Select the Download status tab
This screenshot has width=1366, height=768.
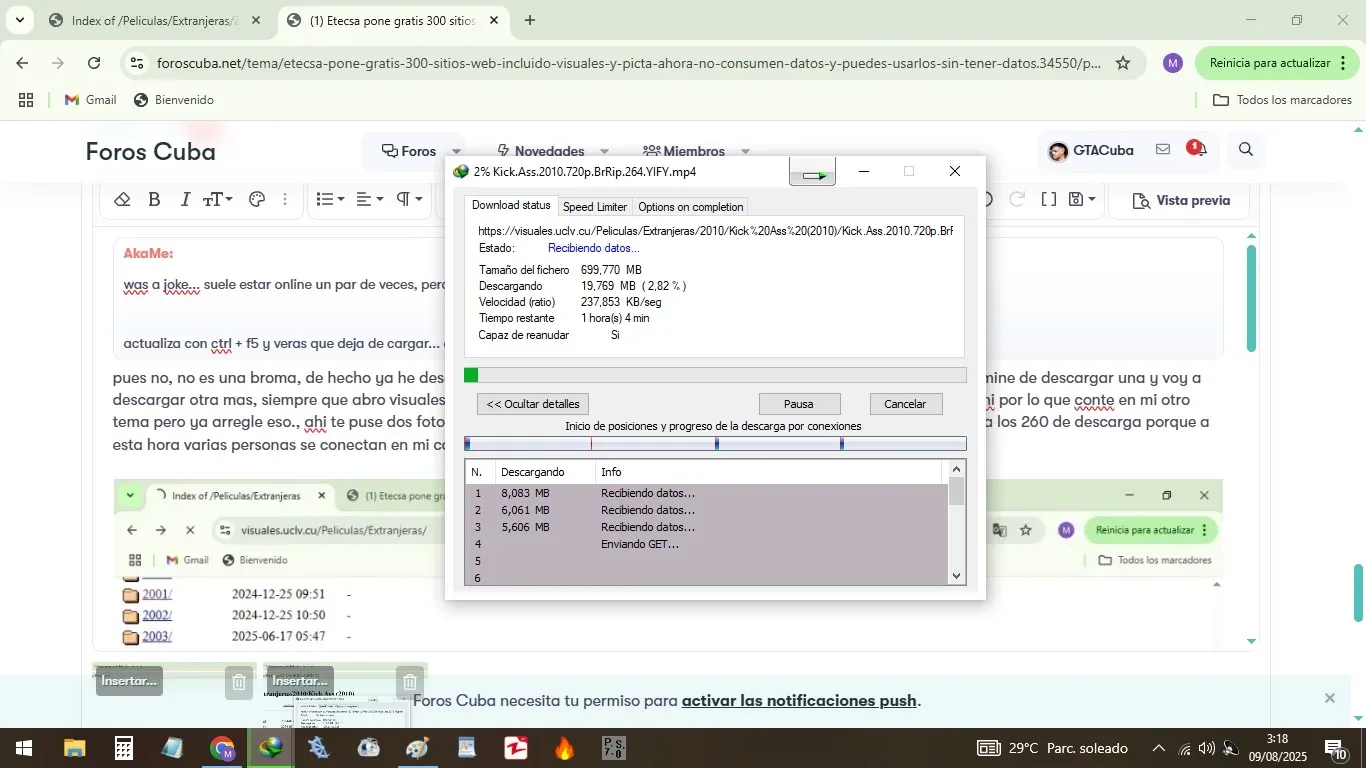(511, 205)
